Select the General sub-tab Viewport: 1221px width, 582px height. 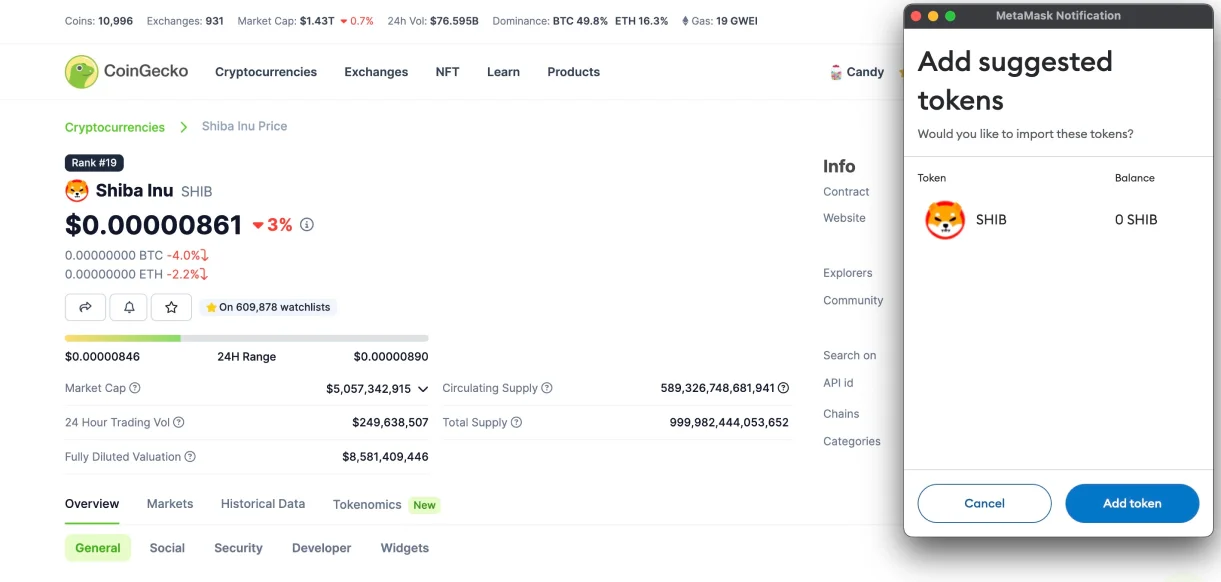(98, 548)
